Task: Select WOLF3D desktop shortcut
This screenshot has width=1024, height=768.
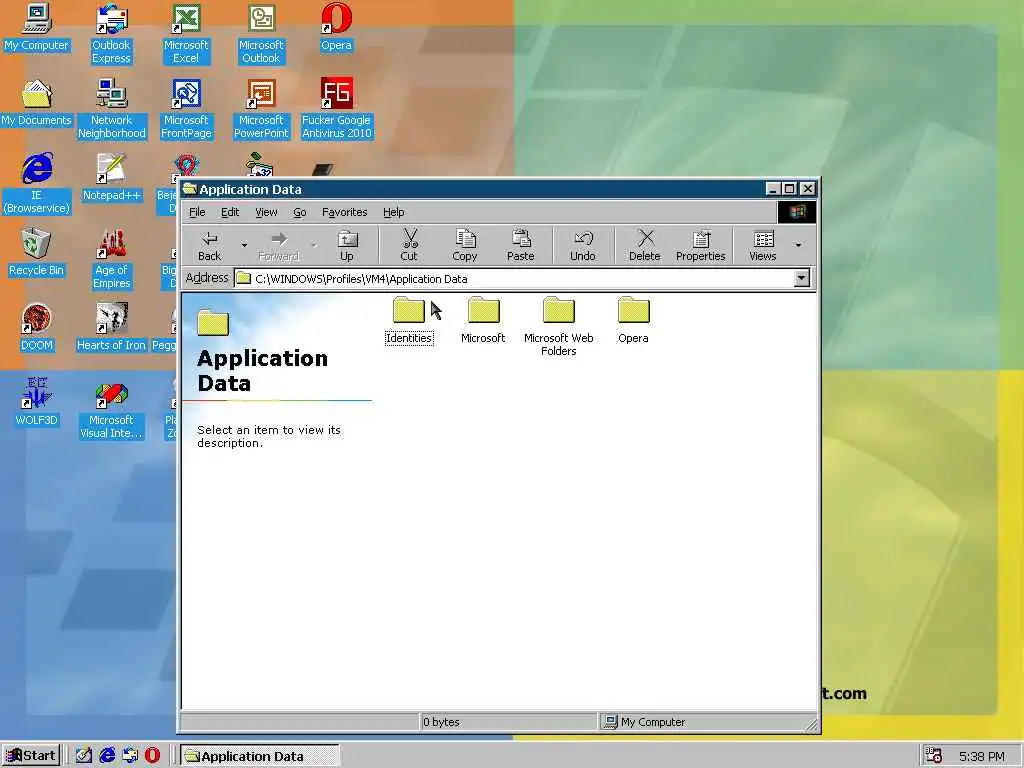Action: [37, 403]
